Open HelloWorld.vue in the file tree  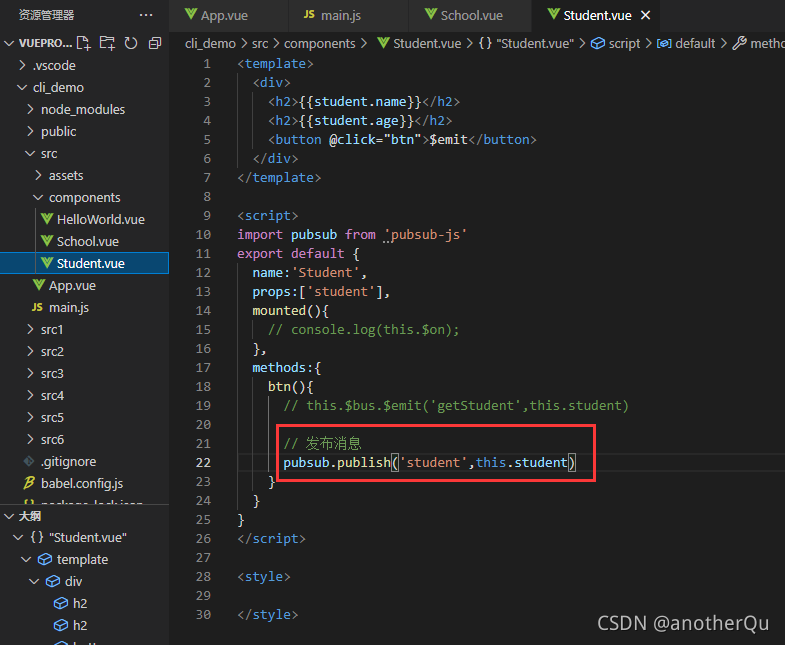click(x=101, y=220)
